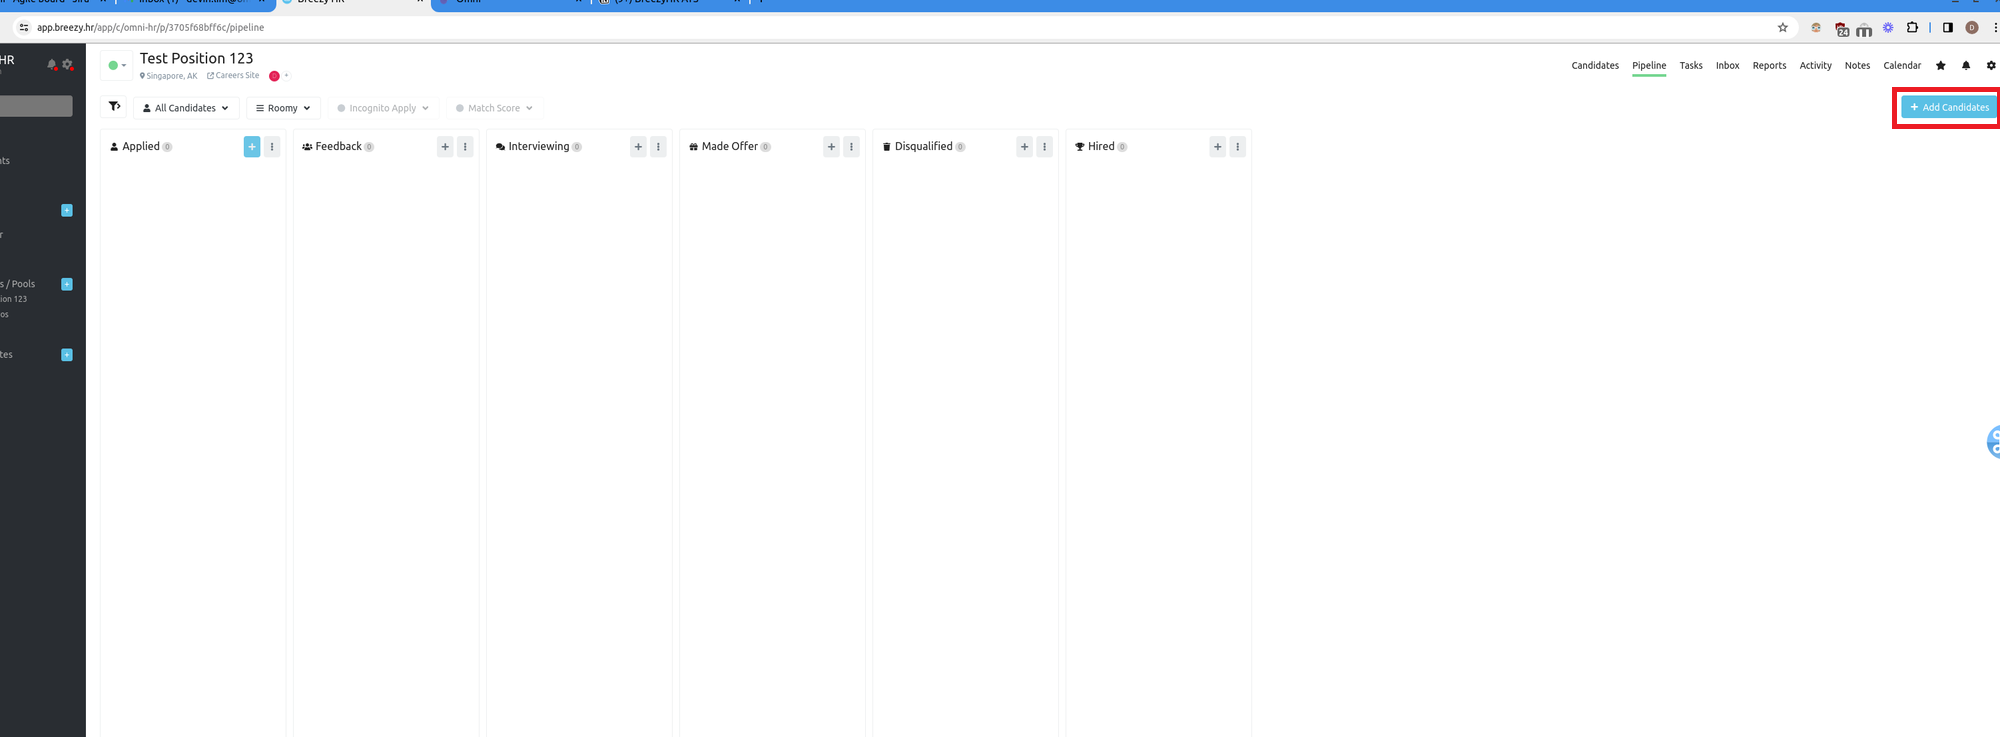Click Disqualified column title
The height and width of the screenshot is (737, 2000).
923,147
